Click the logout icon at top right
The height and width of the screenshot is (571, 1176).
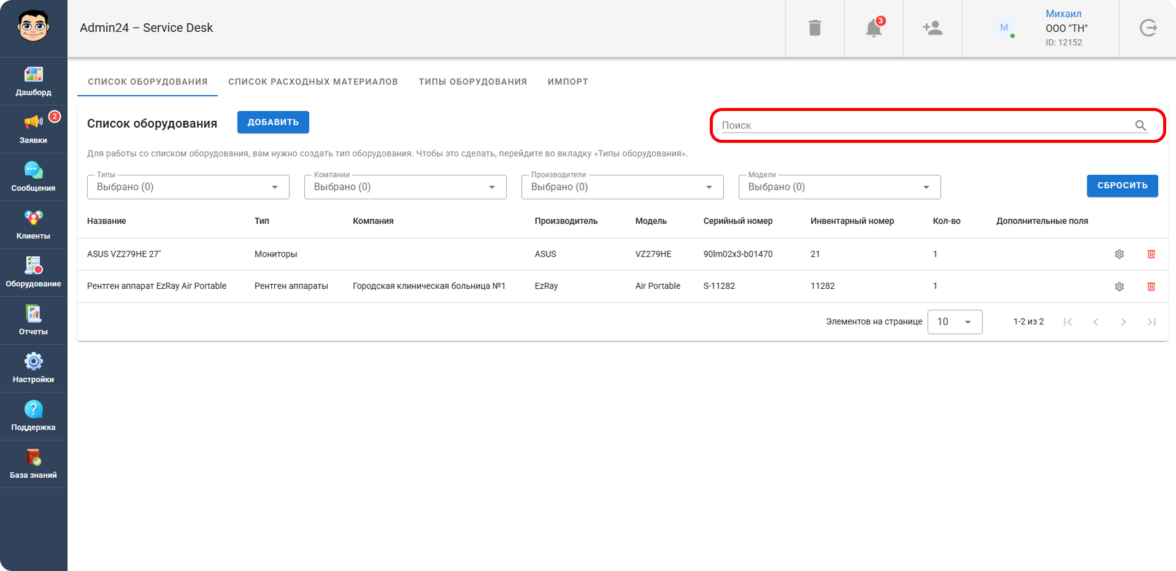tap(1148, 28)
